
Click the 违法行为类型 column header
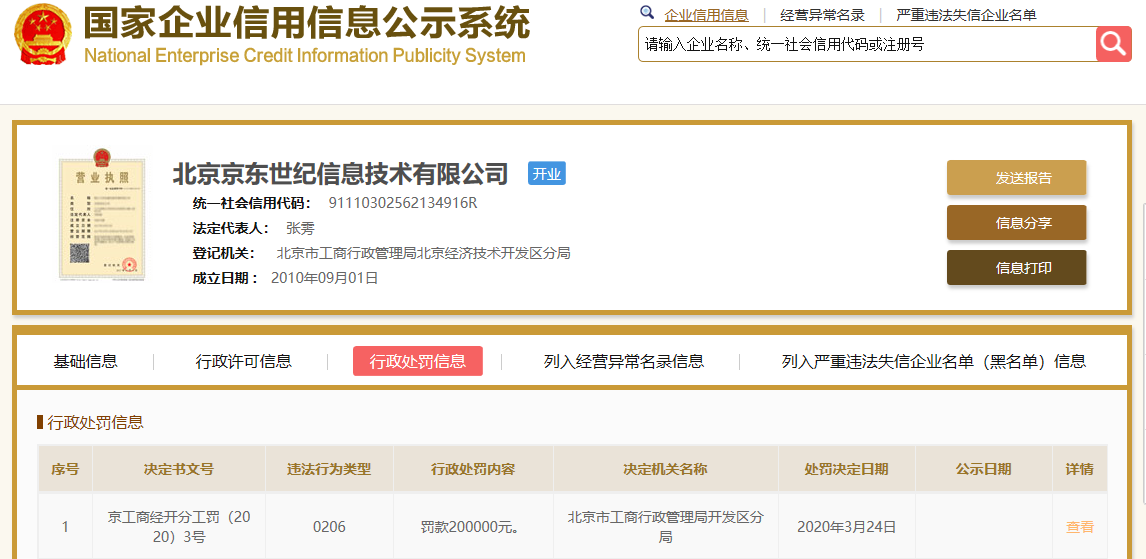(x=329, y=469)
